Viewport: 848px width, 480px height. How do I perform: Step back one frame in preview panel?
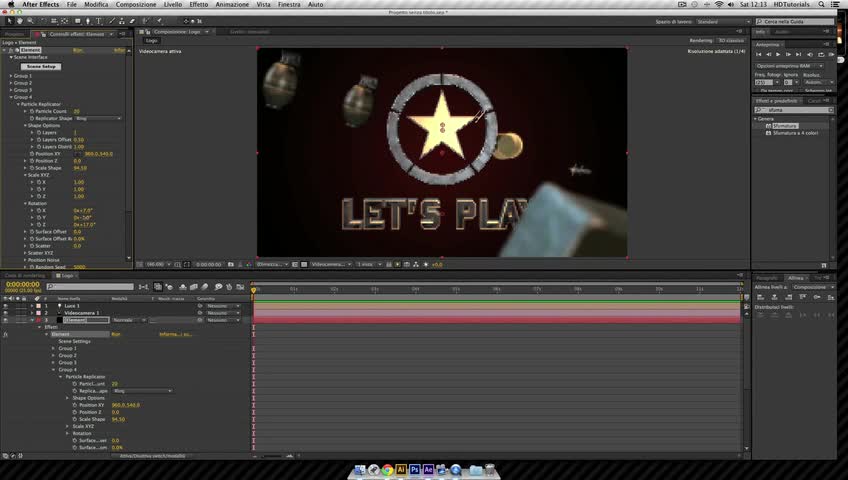(x=768, y=55)
